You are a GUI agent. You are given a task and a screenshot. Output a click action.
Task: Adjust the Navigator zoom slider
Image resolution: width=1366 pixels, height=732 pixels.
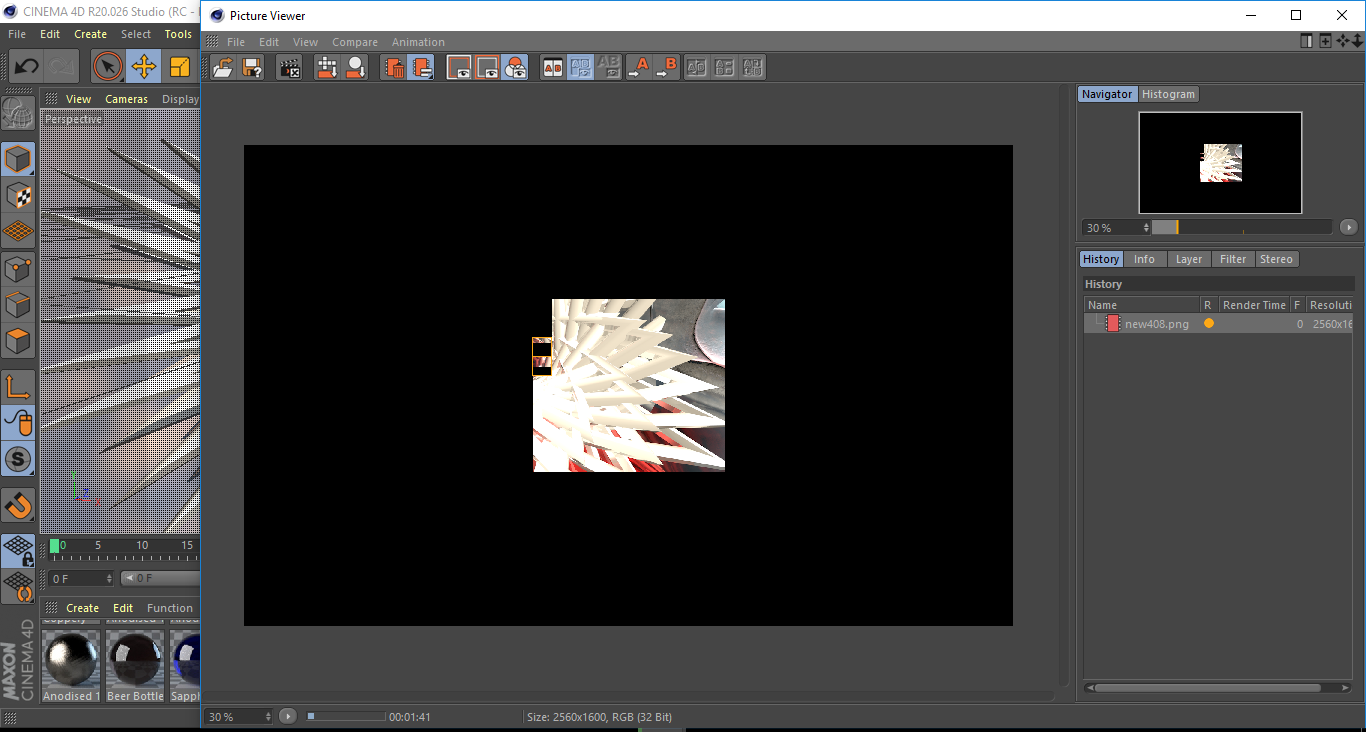point(1241,227)
